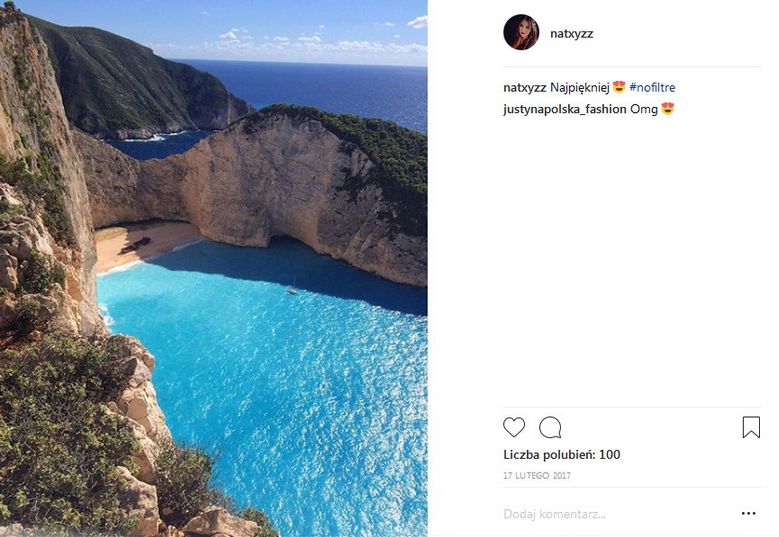This screenshot has height=537, width=779.
Task: Click natxyzz username in the caption
Action: point(524,88)
